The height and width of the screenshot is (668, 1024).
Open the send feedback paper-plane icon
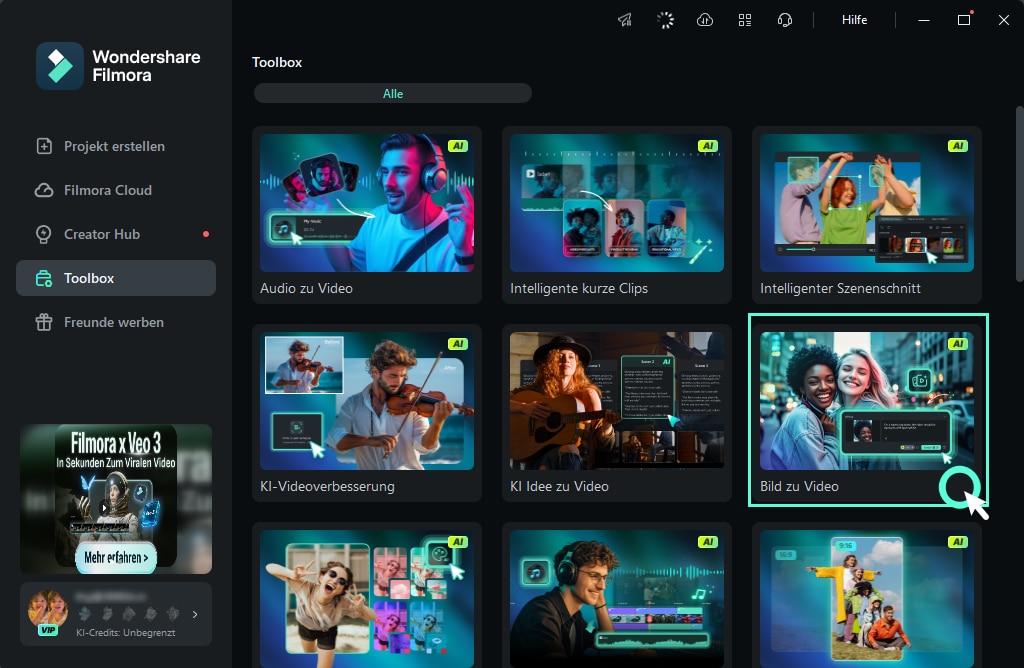click(625, 20)
